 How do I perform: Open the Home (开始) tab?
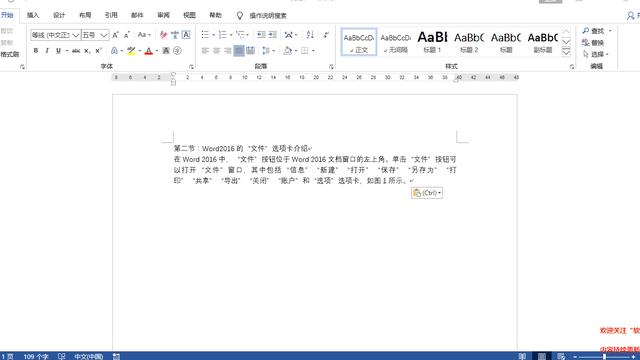pos(7,16)
